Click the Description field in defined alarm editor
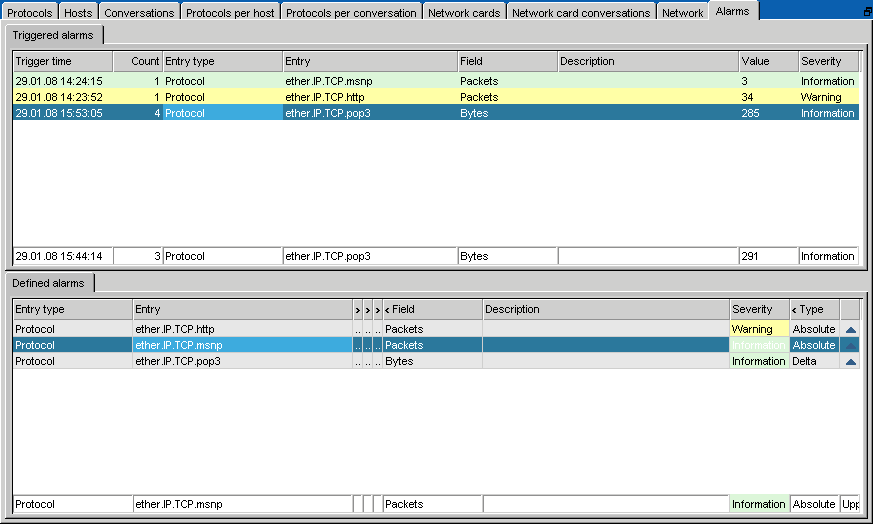 (x=605, y=505)
